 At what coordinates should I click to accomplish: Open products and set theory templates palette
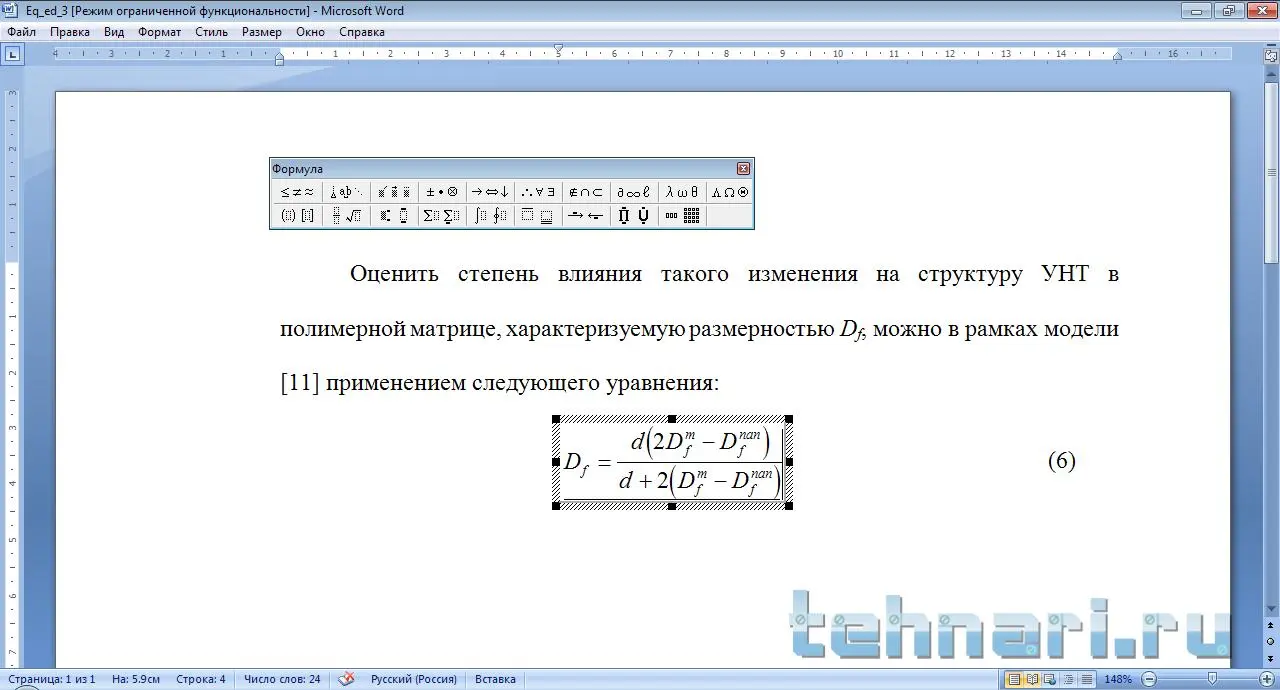pos(634,215)
